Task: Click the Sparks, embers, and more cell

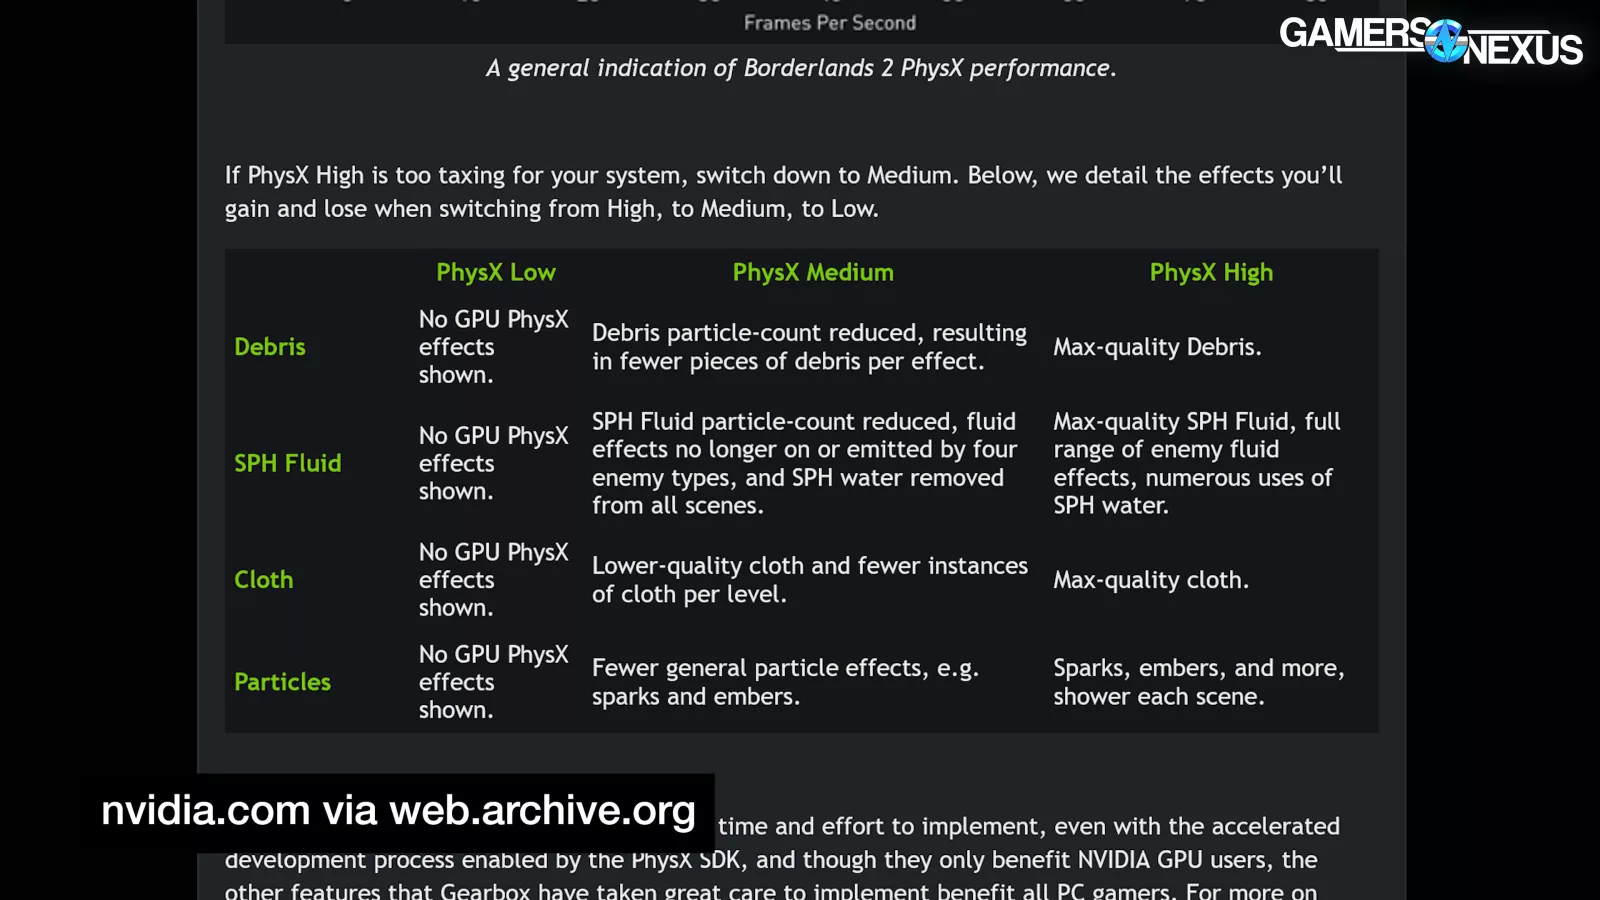Action: coord(1198,682)
